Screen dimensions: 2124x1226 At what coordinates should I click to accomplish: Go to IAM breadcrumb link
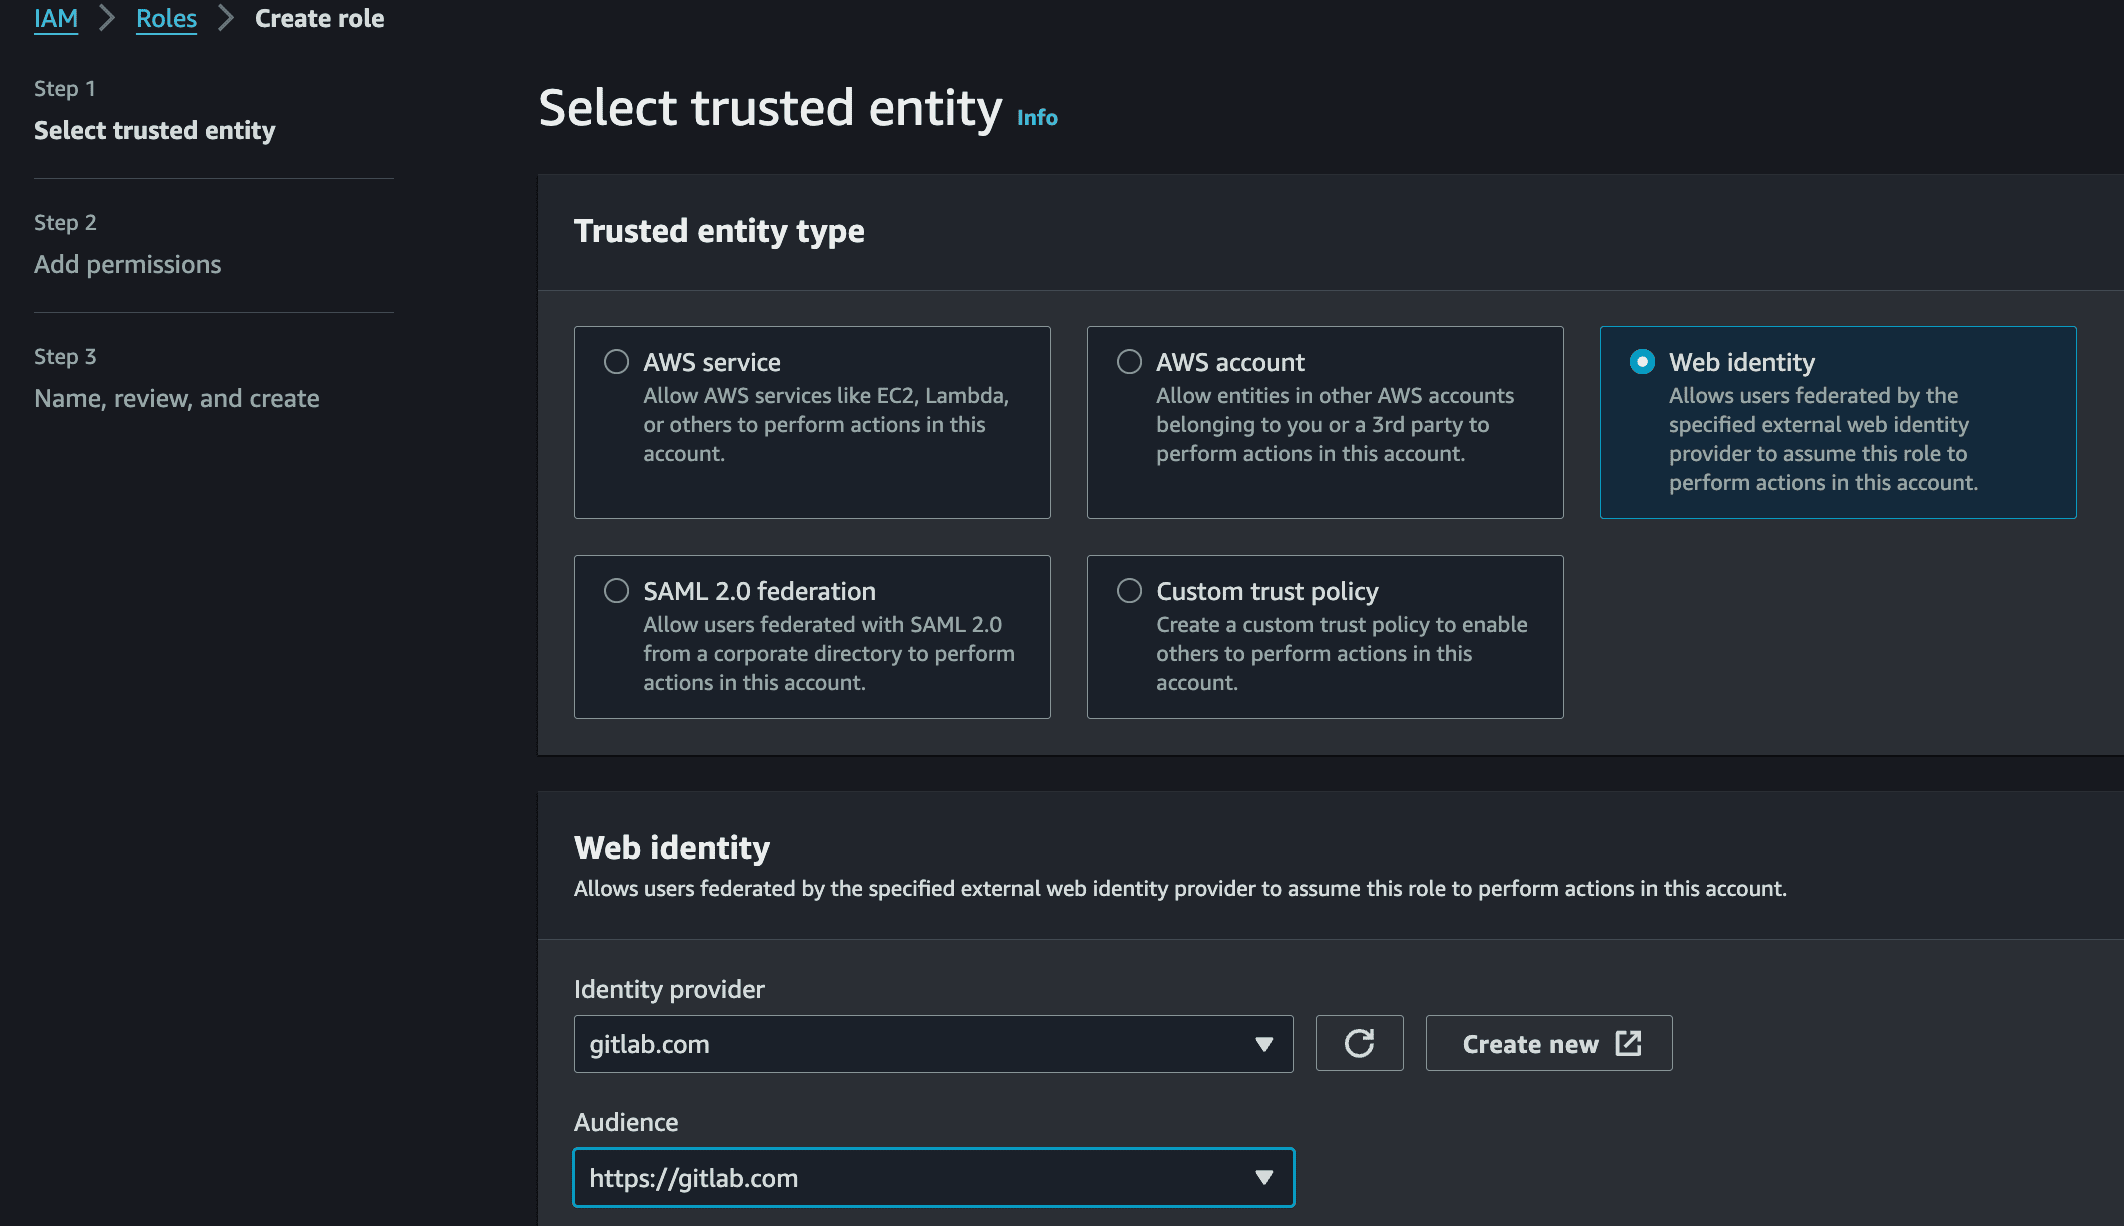coord(56,18)
